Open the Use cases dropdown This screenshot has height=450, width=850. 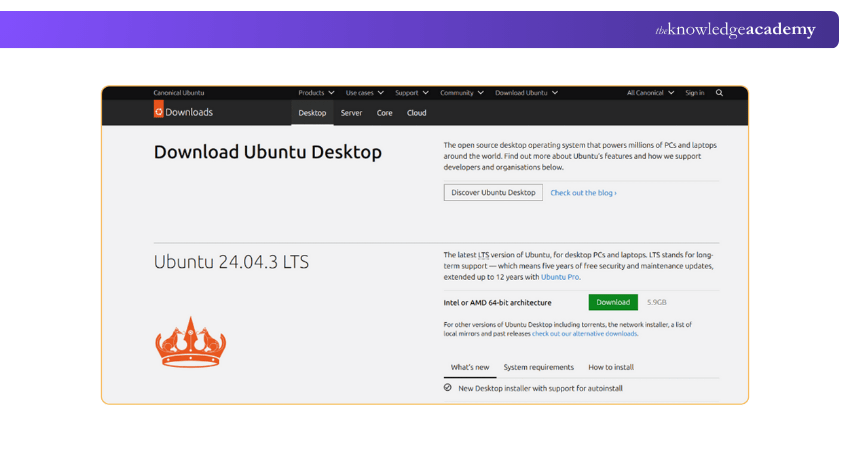pyautogui.click(x=365, y=93)
